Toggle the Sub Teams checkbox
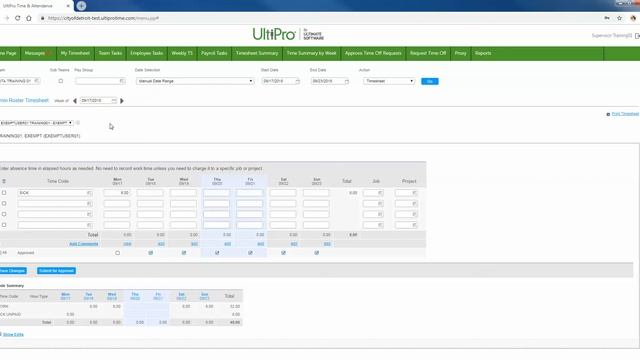 pyautogui.click(x=61, y=81)
